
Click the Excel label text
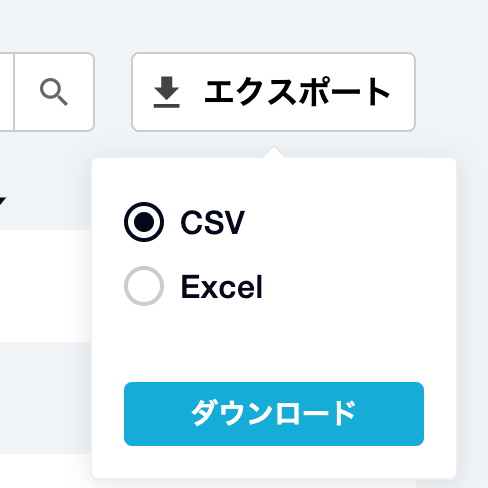pos(222,286)
